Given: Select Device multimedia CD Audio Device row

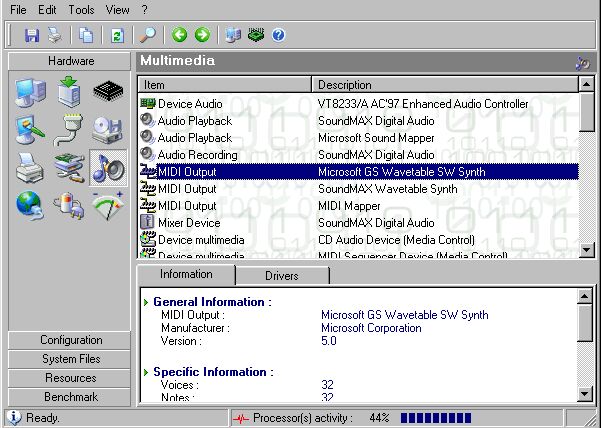Looking at the screenshot, I should pyautogui.click(x=358, y=240).
